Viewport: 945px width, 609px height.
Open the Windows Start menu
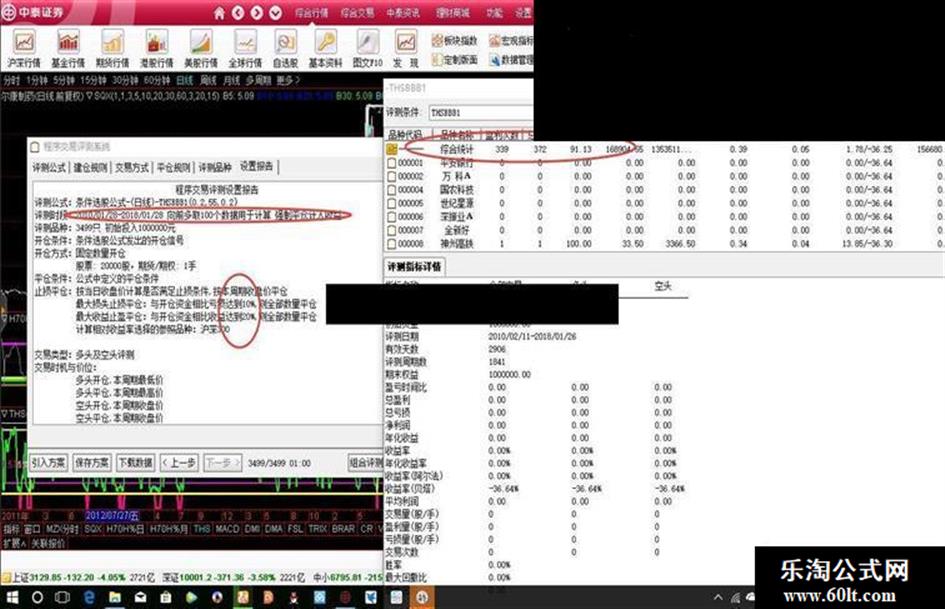(x=11, y=598)
